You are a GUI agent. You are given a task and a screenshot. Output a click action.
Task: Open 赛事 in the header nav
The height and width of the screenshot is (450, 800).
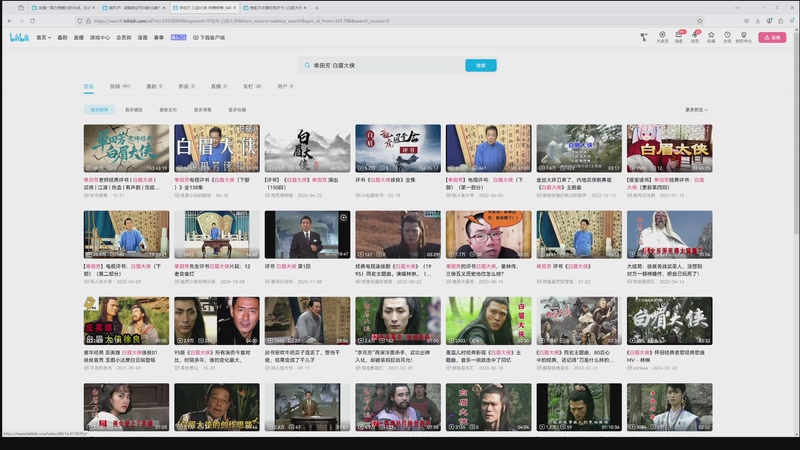pyautogui.click(x=159, y=37)
